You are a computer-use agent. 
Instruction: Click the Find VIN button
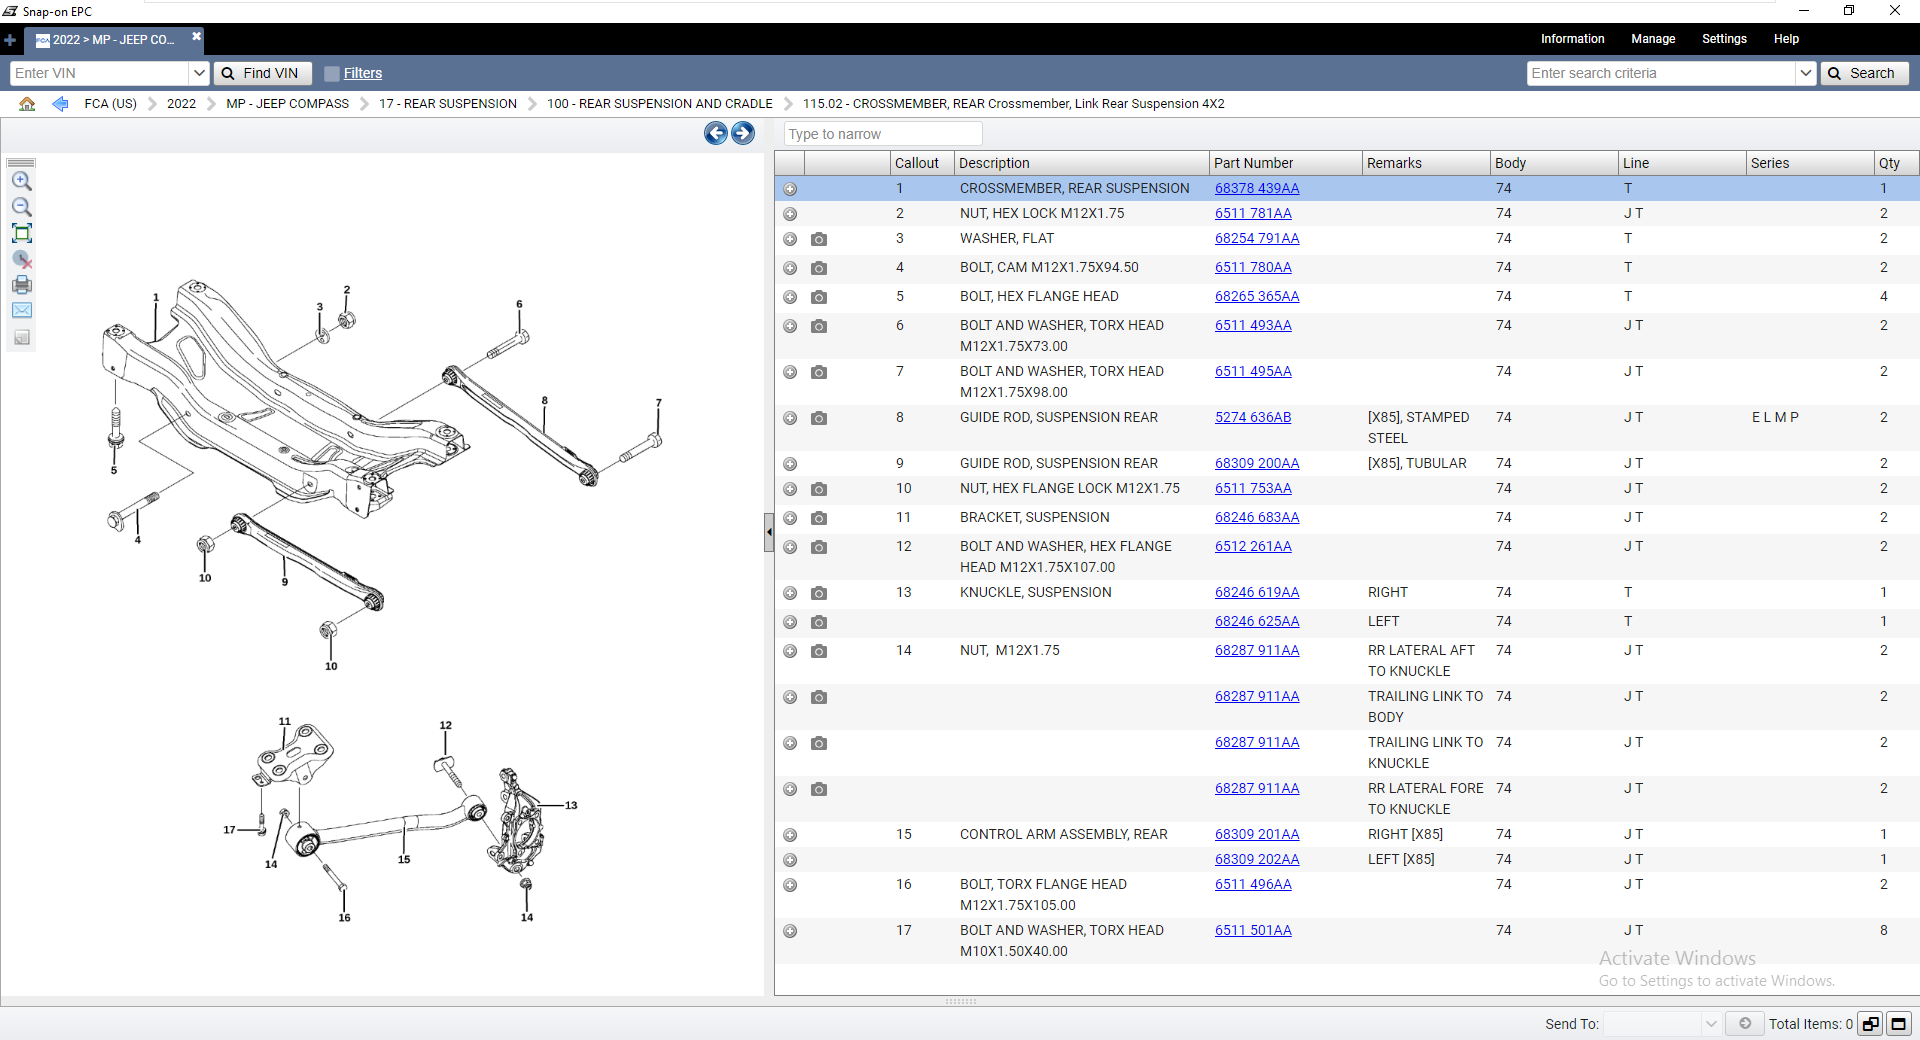point(262,73)
